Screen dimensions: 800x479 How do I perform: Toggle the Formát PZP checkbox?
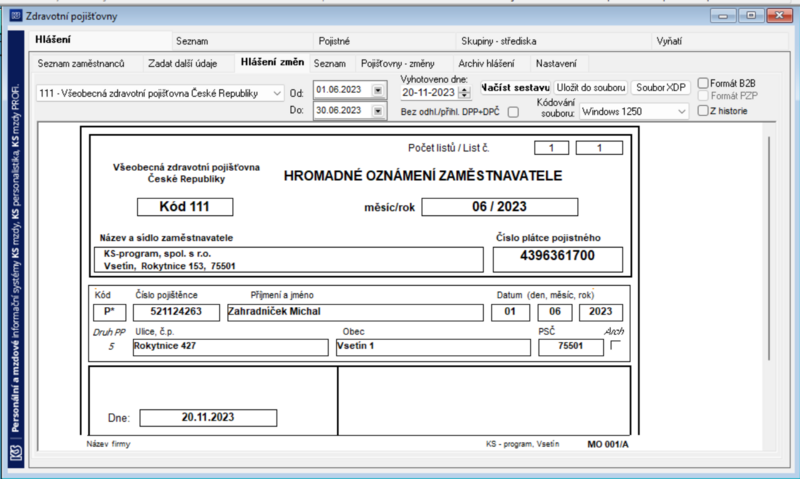(703, 96)
